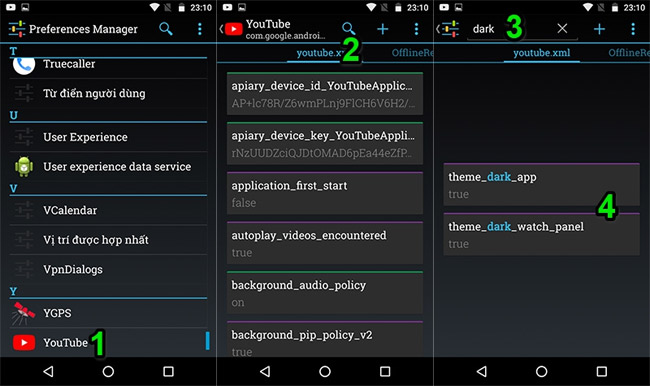
Task: Toggle theme_dark_app value
Action: click(541, 185)
